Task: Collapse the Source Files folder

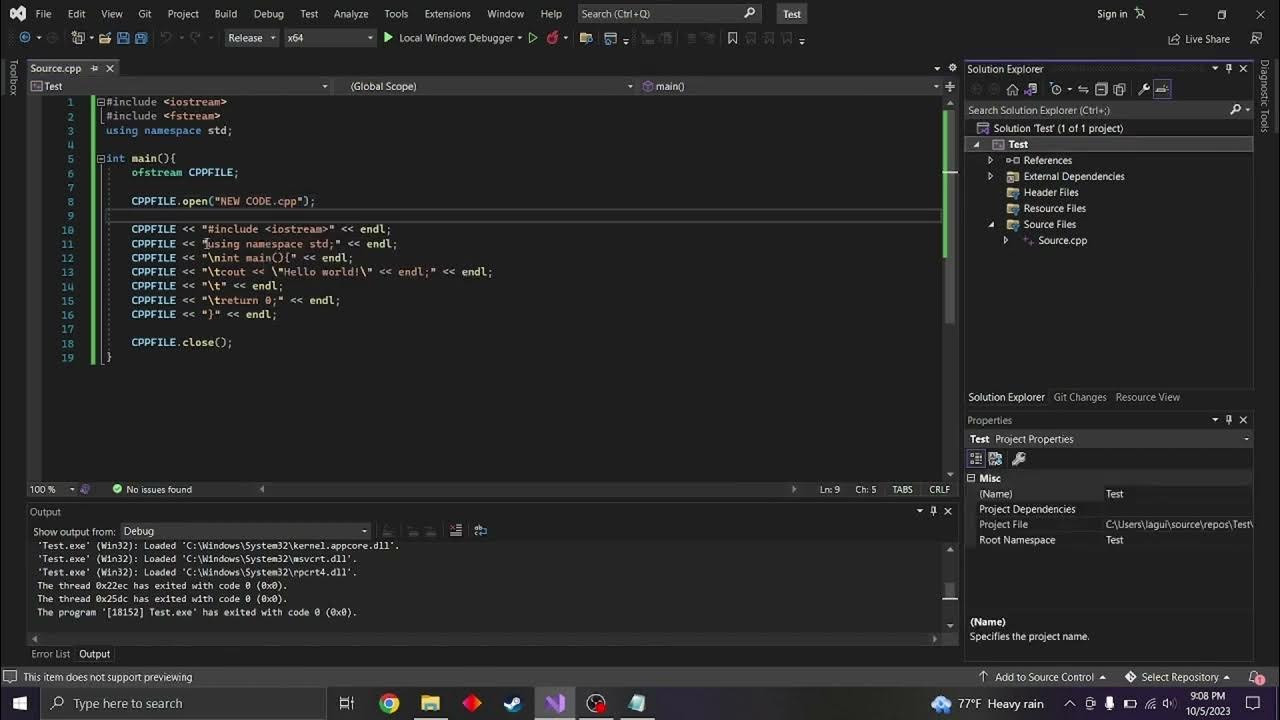Action: point(991,224)
